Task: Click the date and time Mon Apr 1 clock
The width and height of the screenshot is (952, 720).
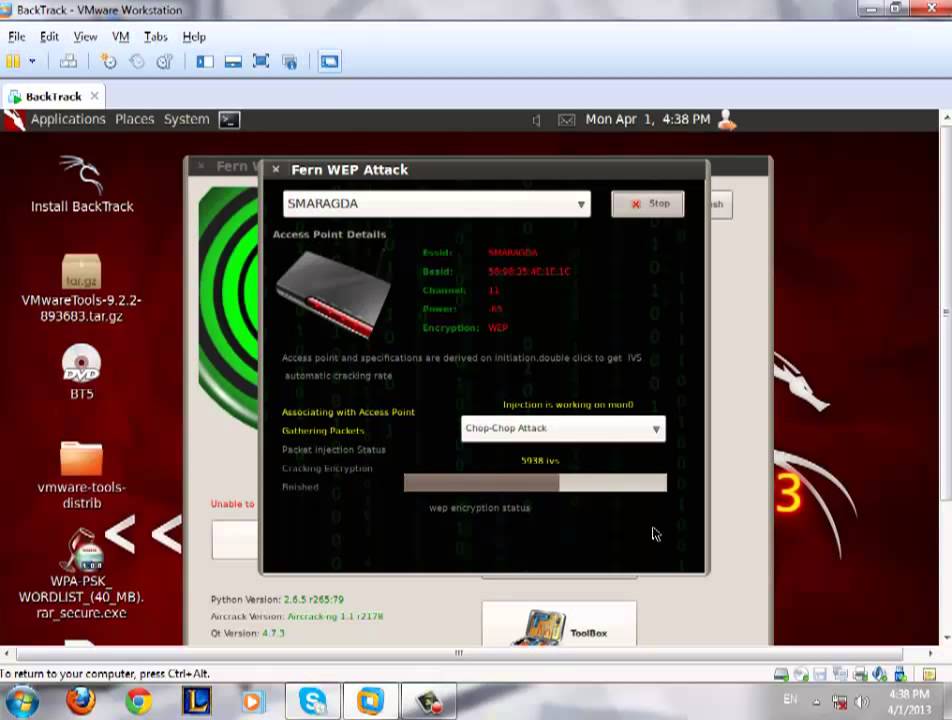Action: tap(648, 120)
